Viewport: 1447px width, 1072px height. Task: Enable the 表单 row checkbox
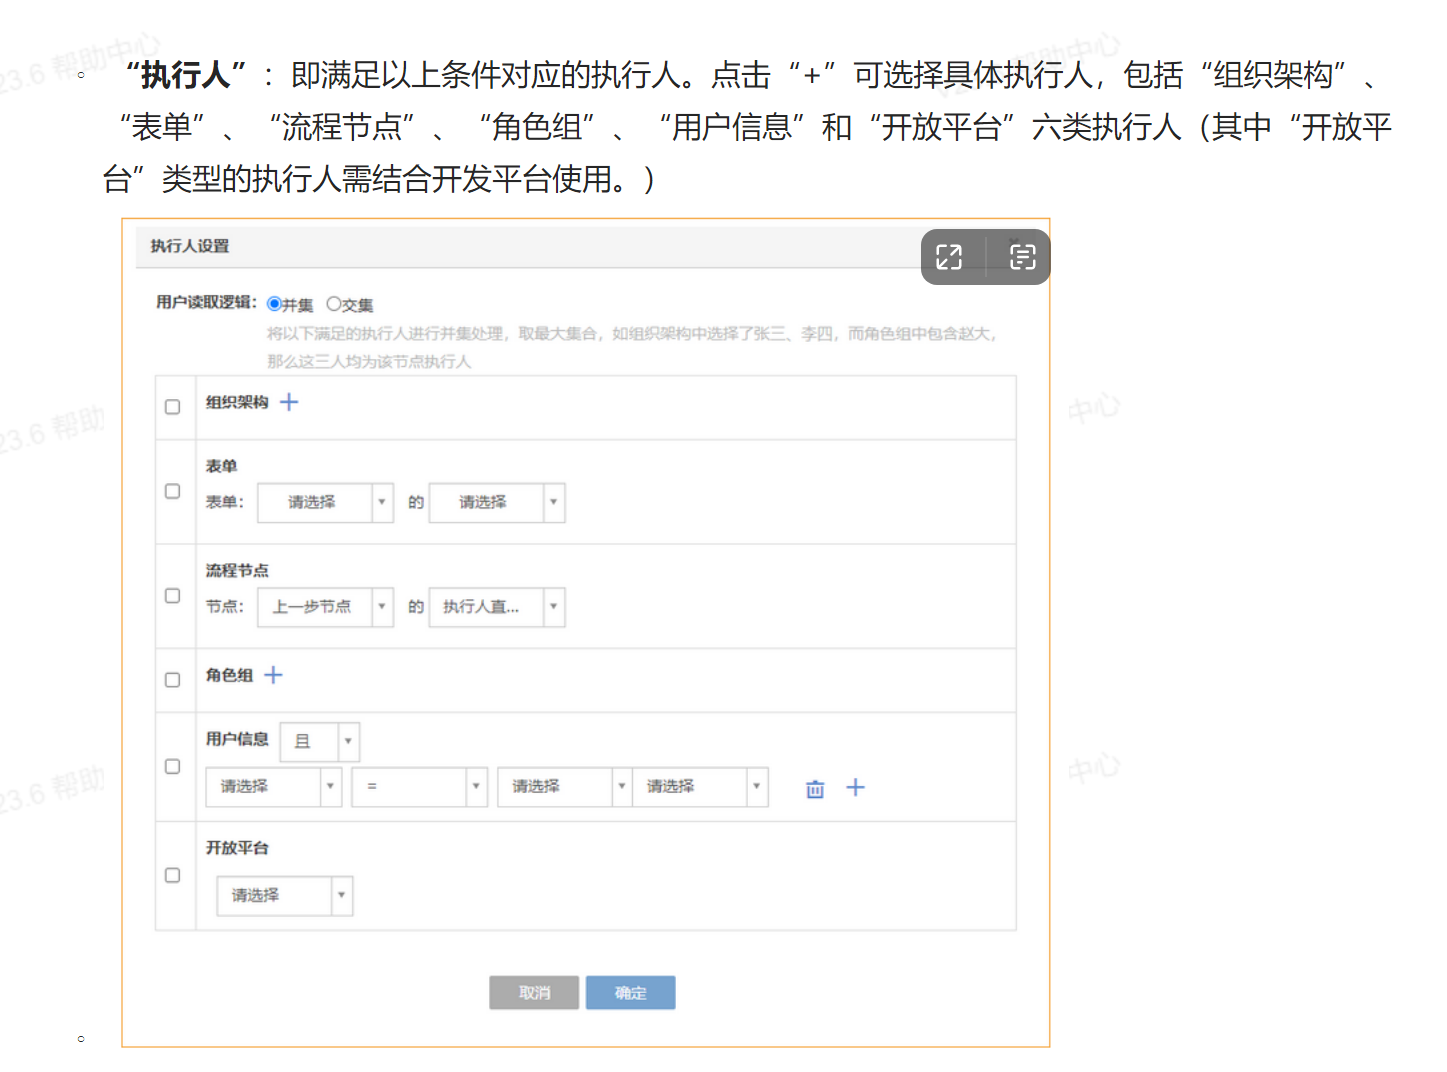[x=173, y=491]
